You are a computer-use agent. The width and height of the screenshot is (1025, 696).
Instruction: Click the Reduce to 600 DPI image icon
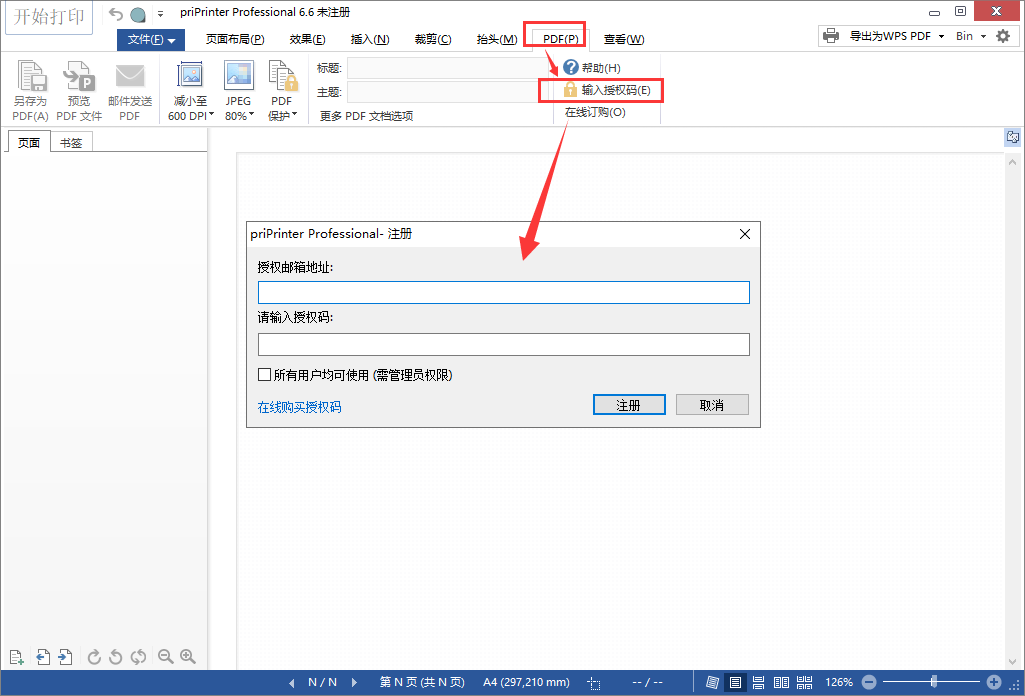[190, 75]
